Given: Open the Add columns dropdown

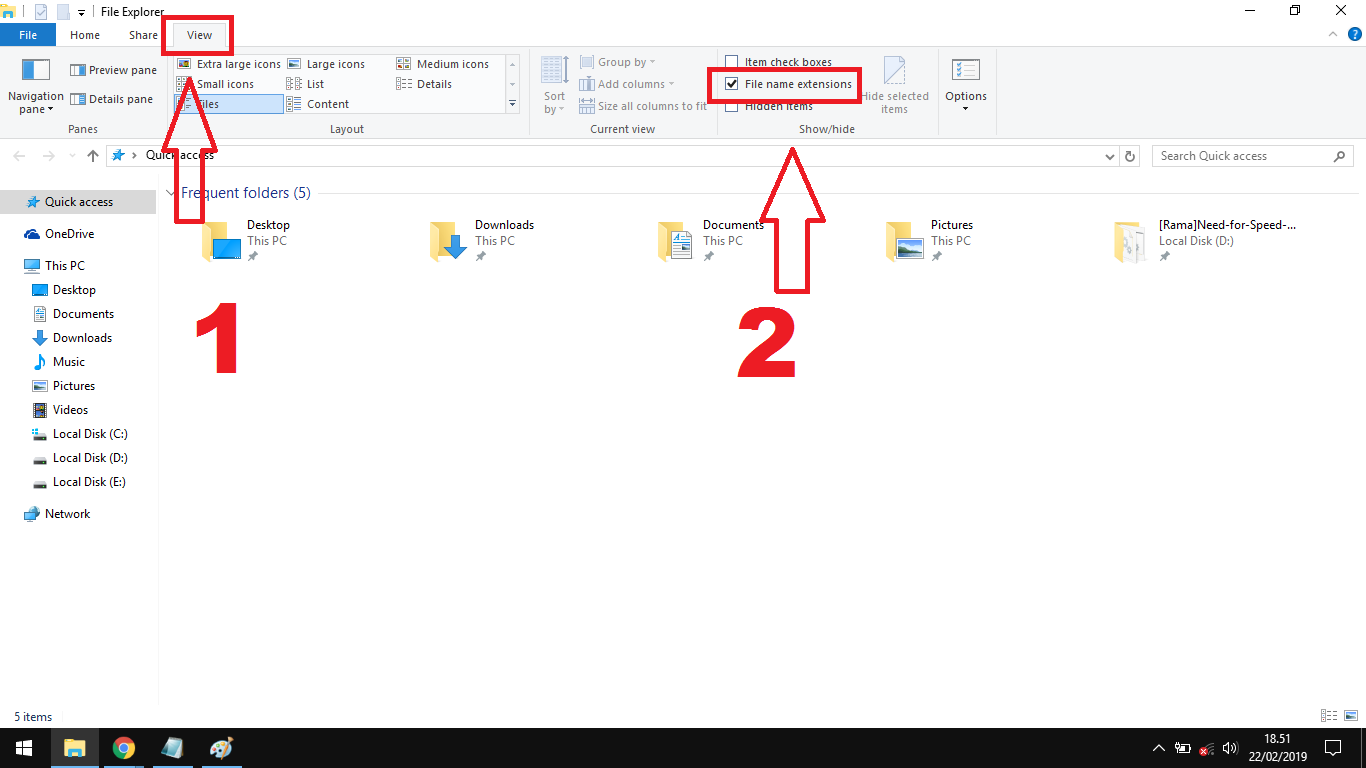Looking at the screenshot, I should (x=626, y=84).
